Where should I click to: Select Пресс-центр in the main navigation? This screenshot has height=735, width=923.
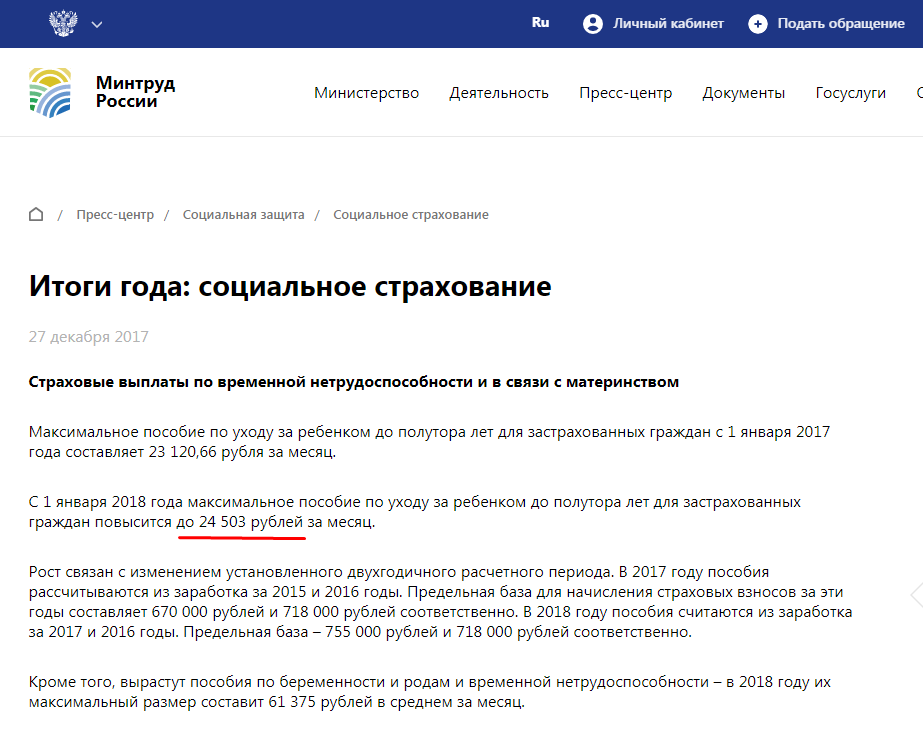coord(625,93)
